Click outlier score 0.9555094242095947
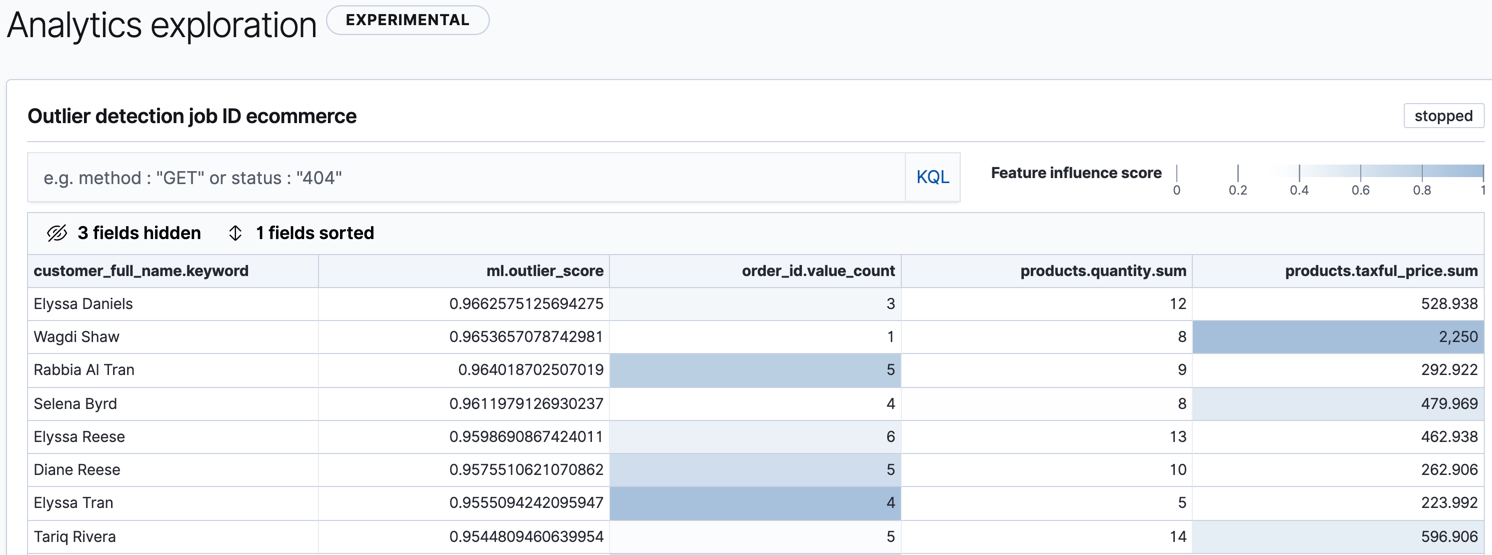Viewport: 1492px width, 555px height. coord(464,503)
